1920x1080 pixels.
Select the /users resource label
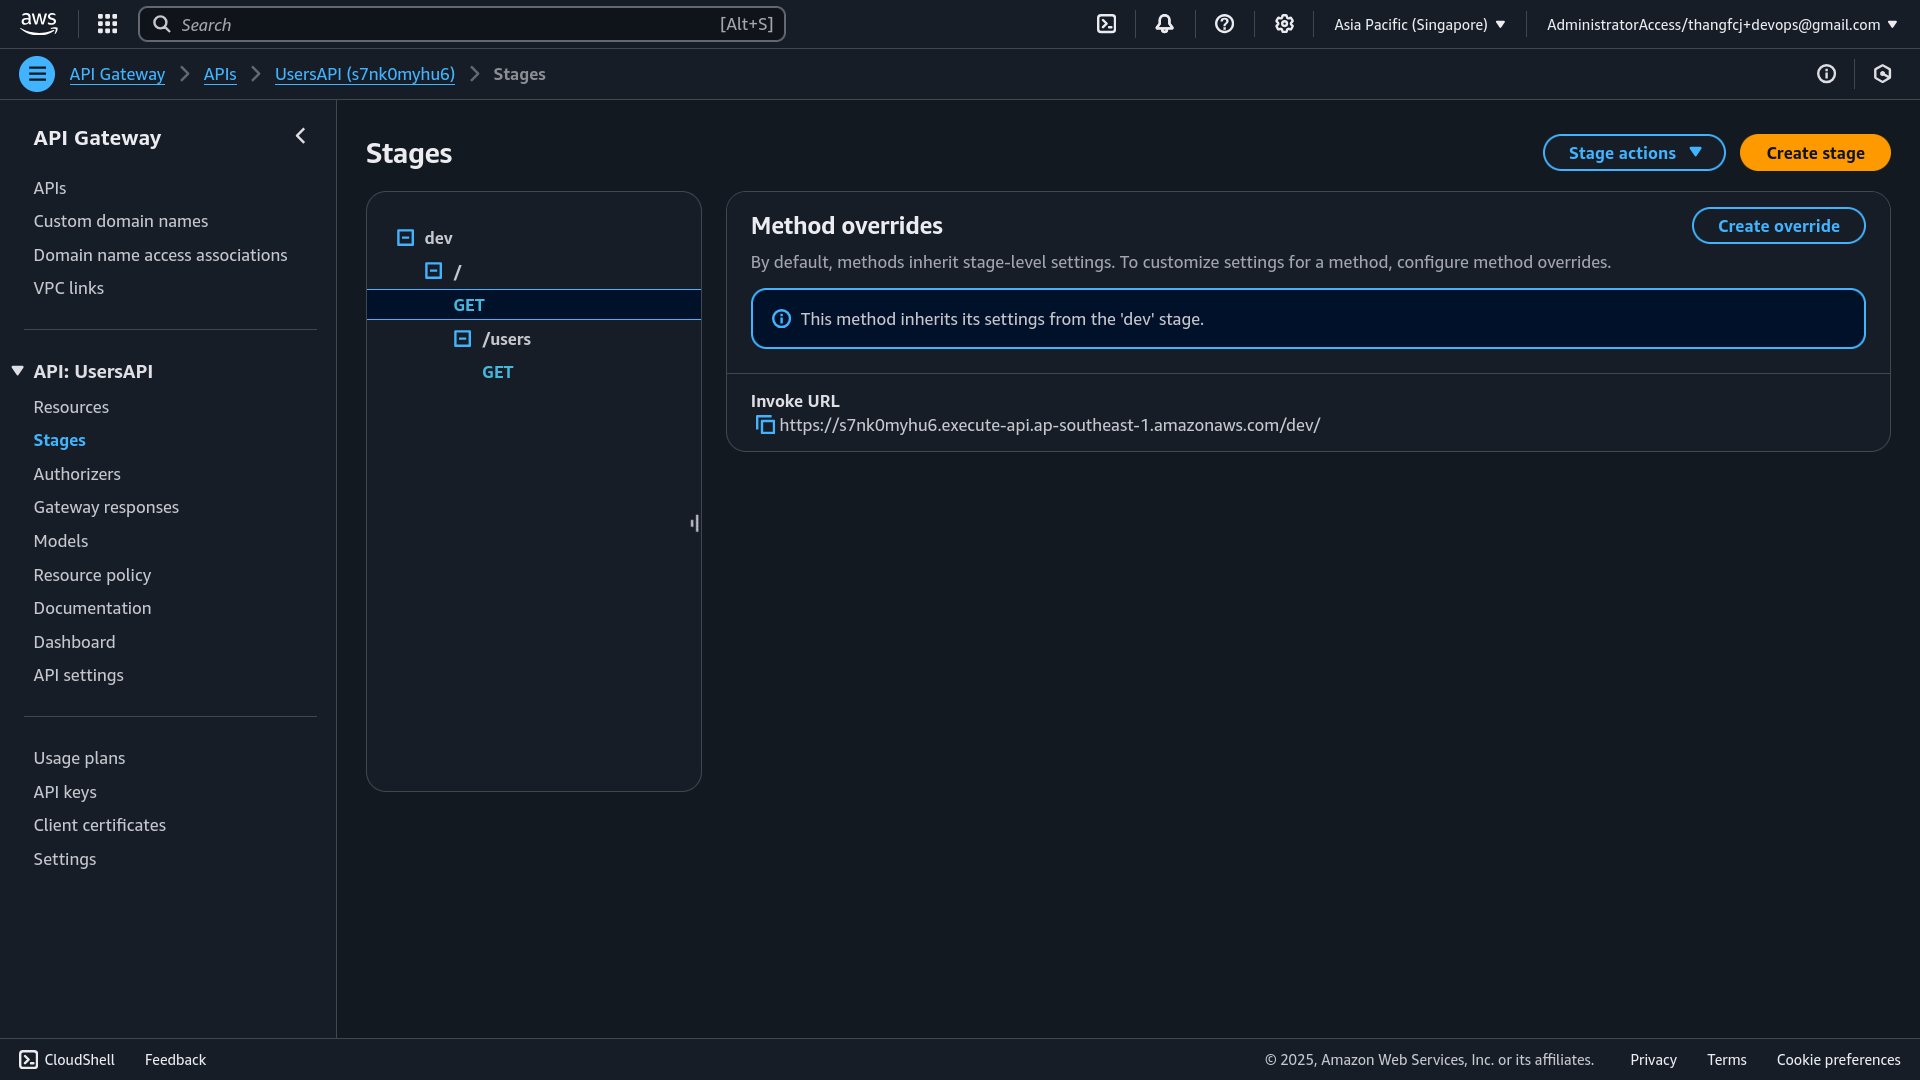506,339
